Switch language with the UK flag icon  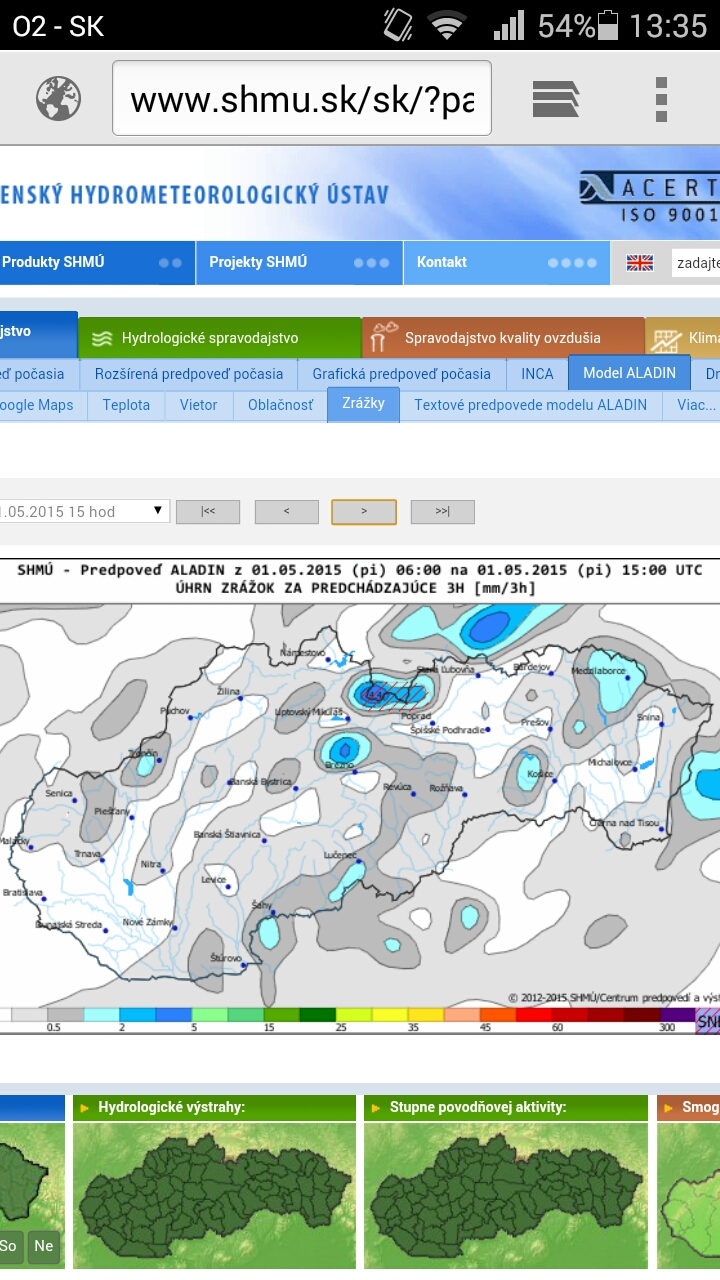tap(640, 263)
